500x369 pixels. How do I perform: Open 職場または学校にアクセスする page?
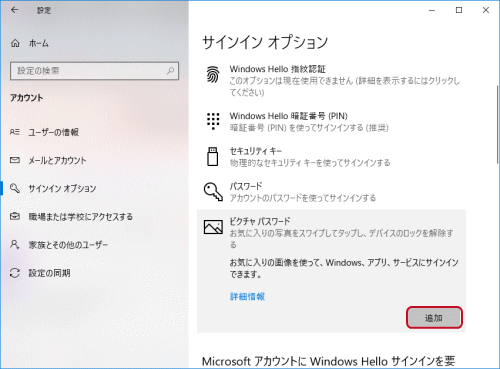tap(94, 217)
